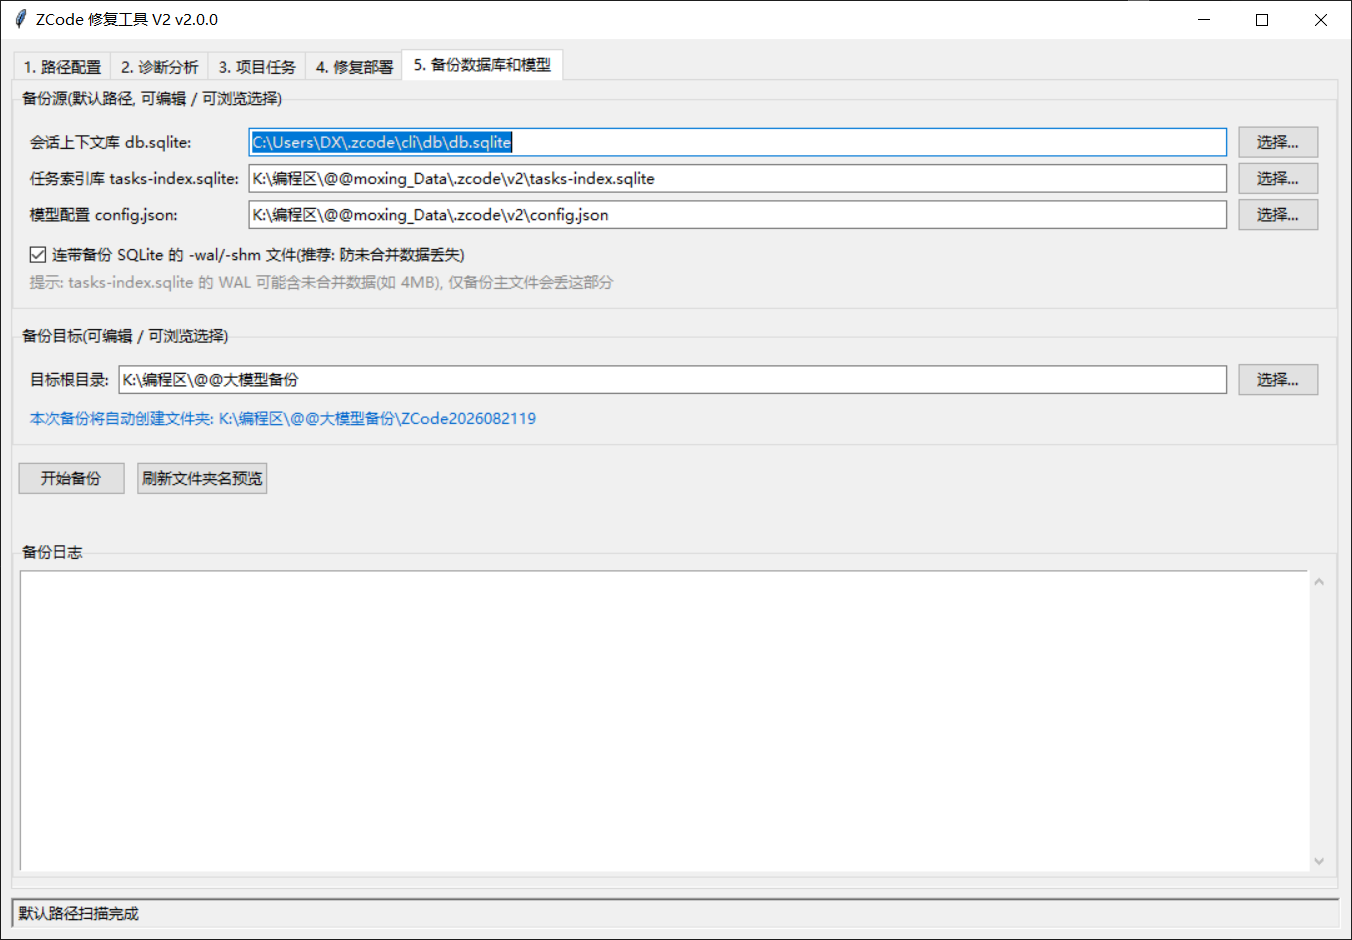Browse for the tasks-index.sqlite file
Image resolution: width=1352 pixels, height=940 pixels.
pos(1278,178)
